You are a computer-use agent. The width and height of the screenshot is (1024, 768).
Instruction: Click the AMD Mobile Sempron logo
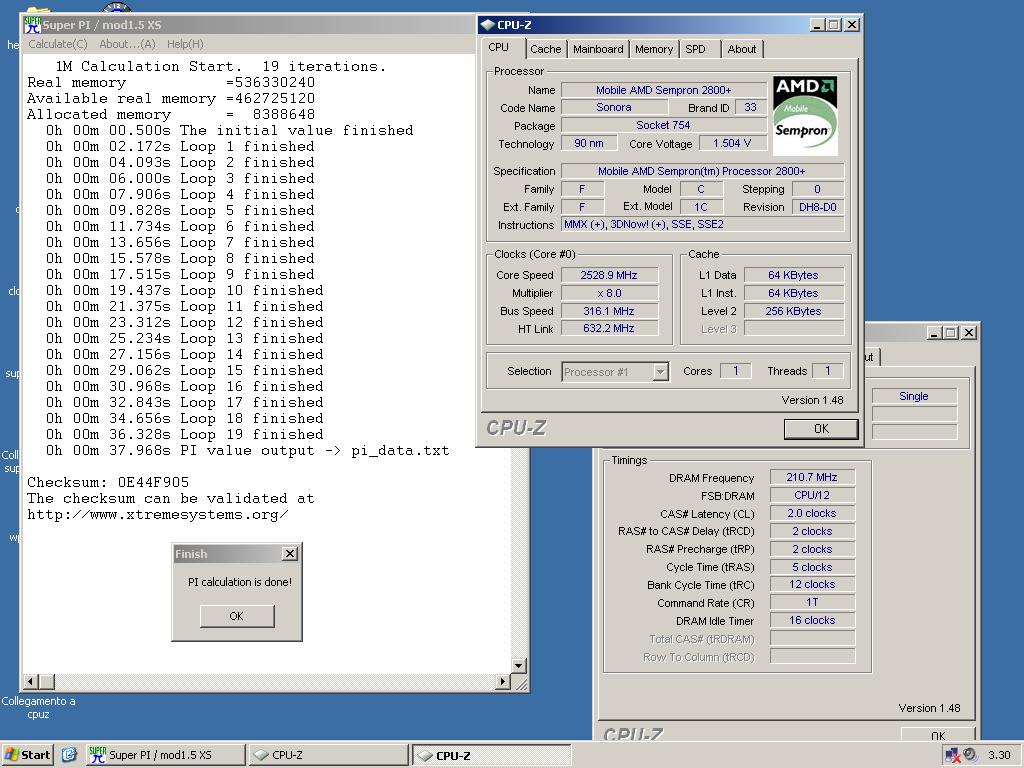pos(805,116)
